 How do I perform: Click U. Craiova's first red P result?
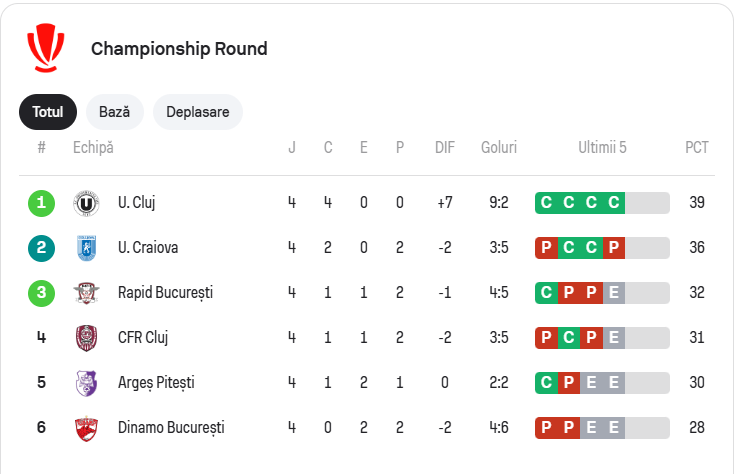546,248
